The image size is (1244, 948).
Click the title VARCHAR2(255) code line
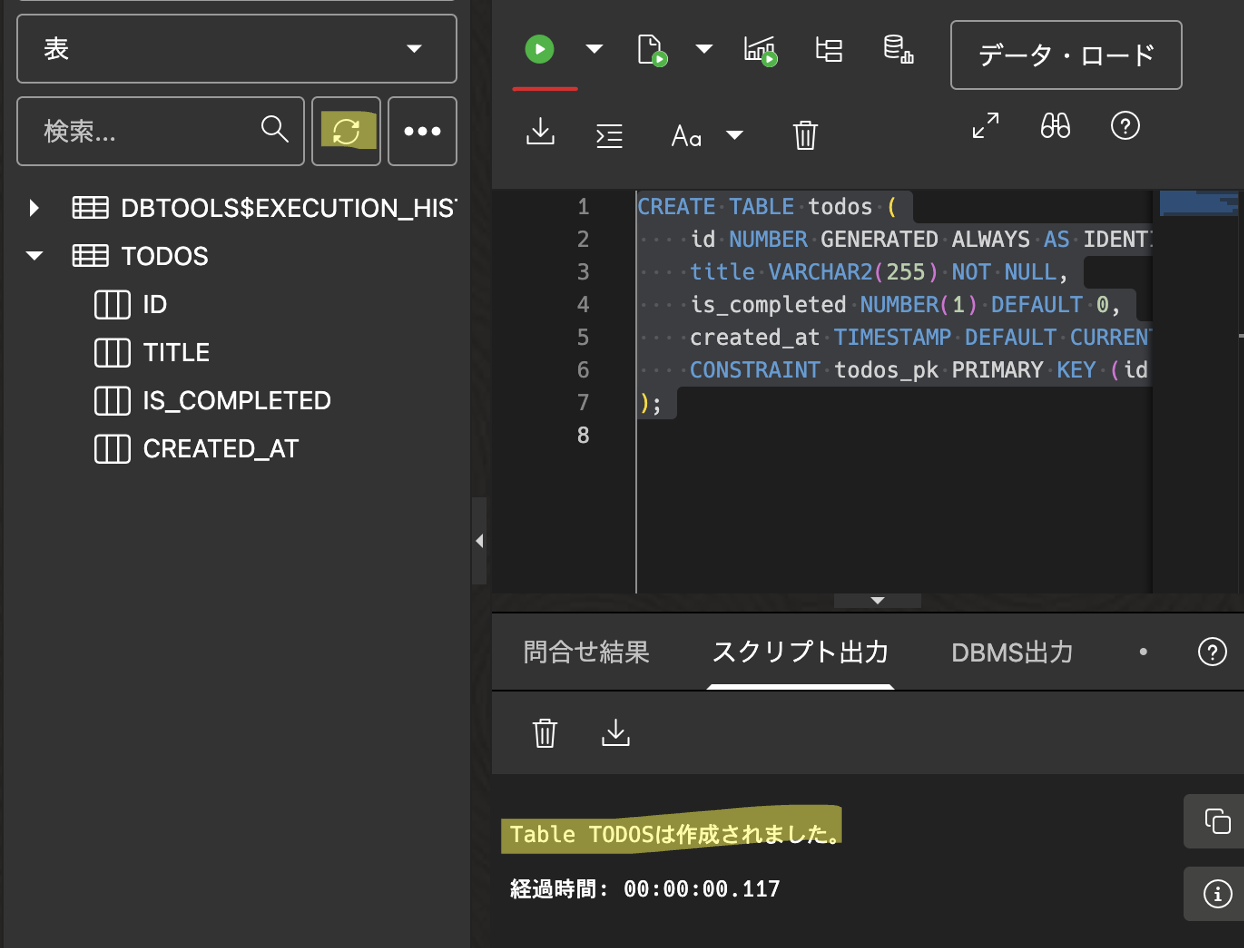tap(880, 272)
